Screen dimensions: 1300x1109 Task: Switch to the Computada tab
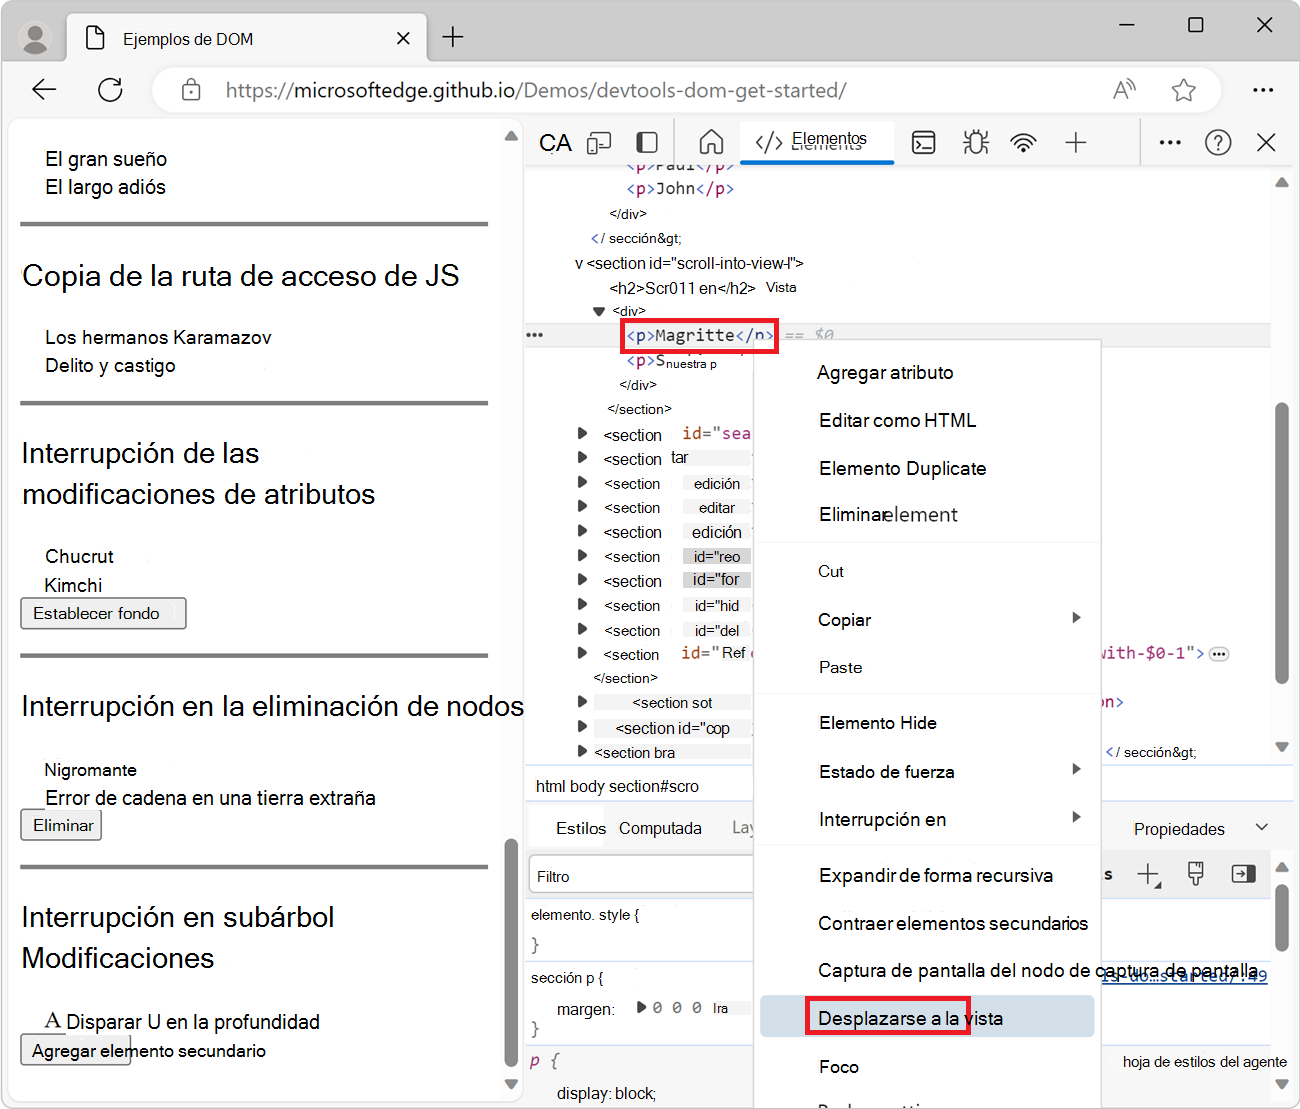click(660, 828)
